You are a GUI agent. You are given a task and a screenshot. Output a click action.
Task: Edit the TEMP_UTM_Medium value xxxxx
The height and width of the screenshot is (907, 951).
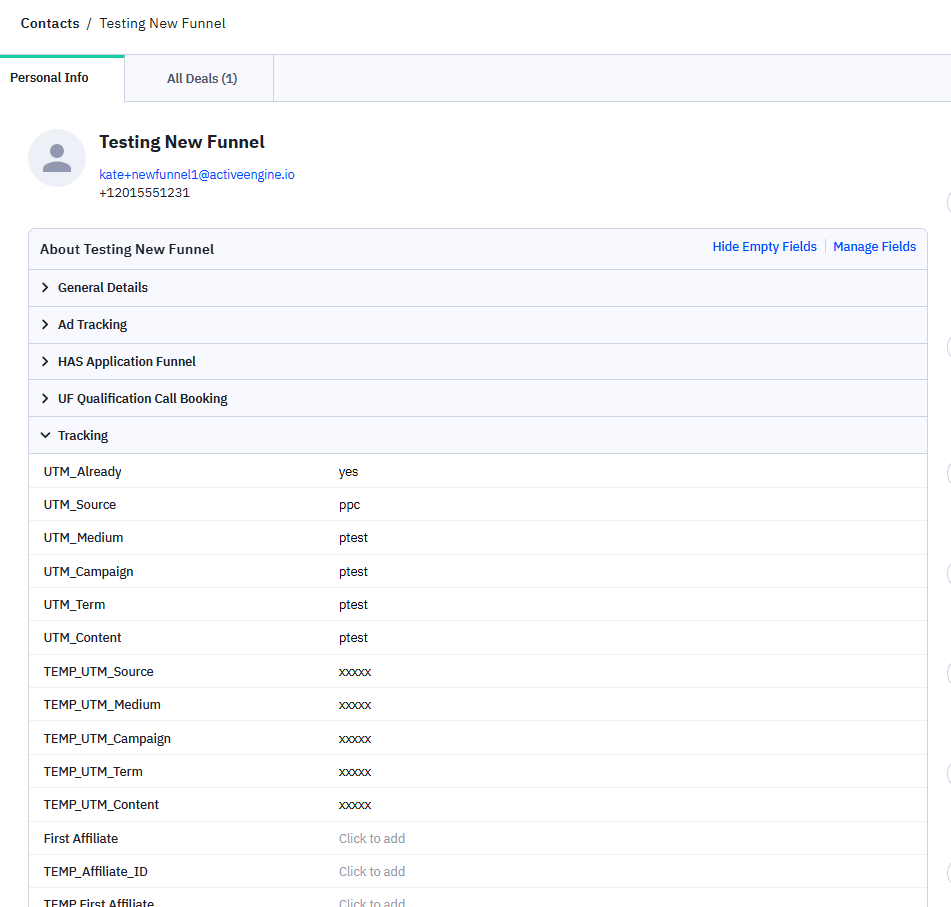pyautogui.click(x=355, y=704)
